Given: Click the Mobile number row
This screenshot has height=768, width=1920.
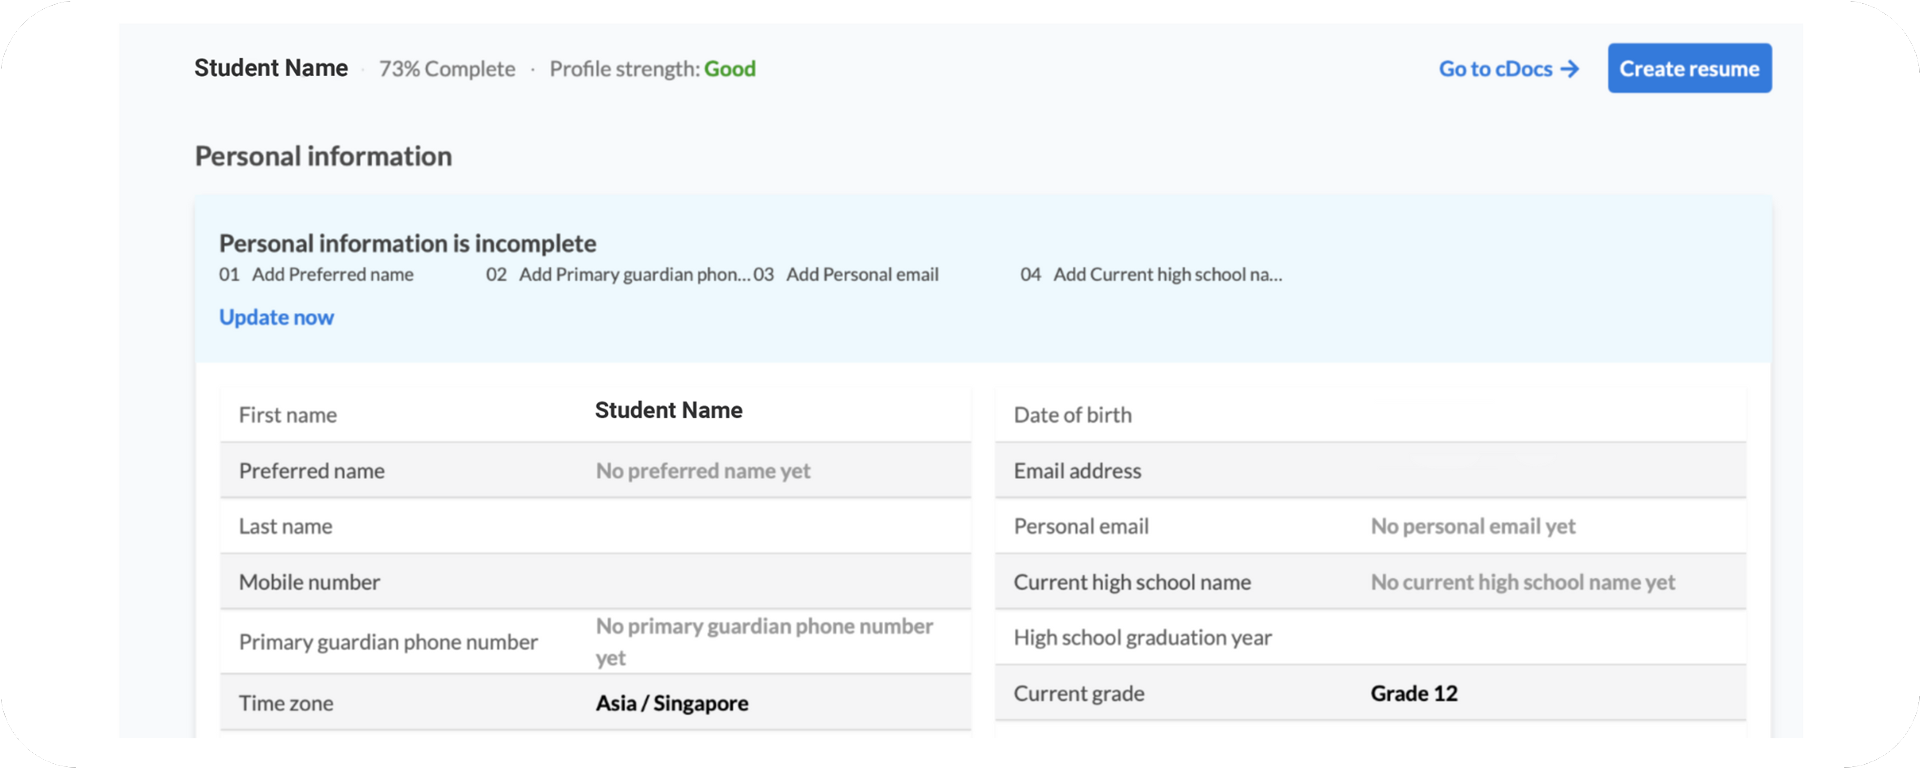Looking at the screenshot, I should coord(595,582).
